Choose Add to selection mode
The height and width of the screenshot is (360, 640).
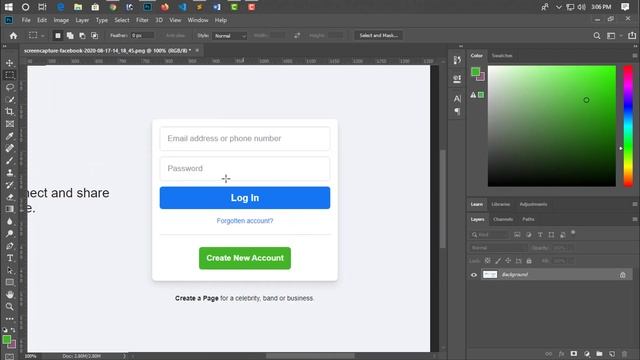(70, 36)
